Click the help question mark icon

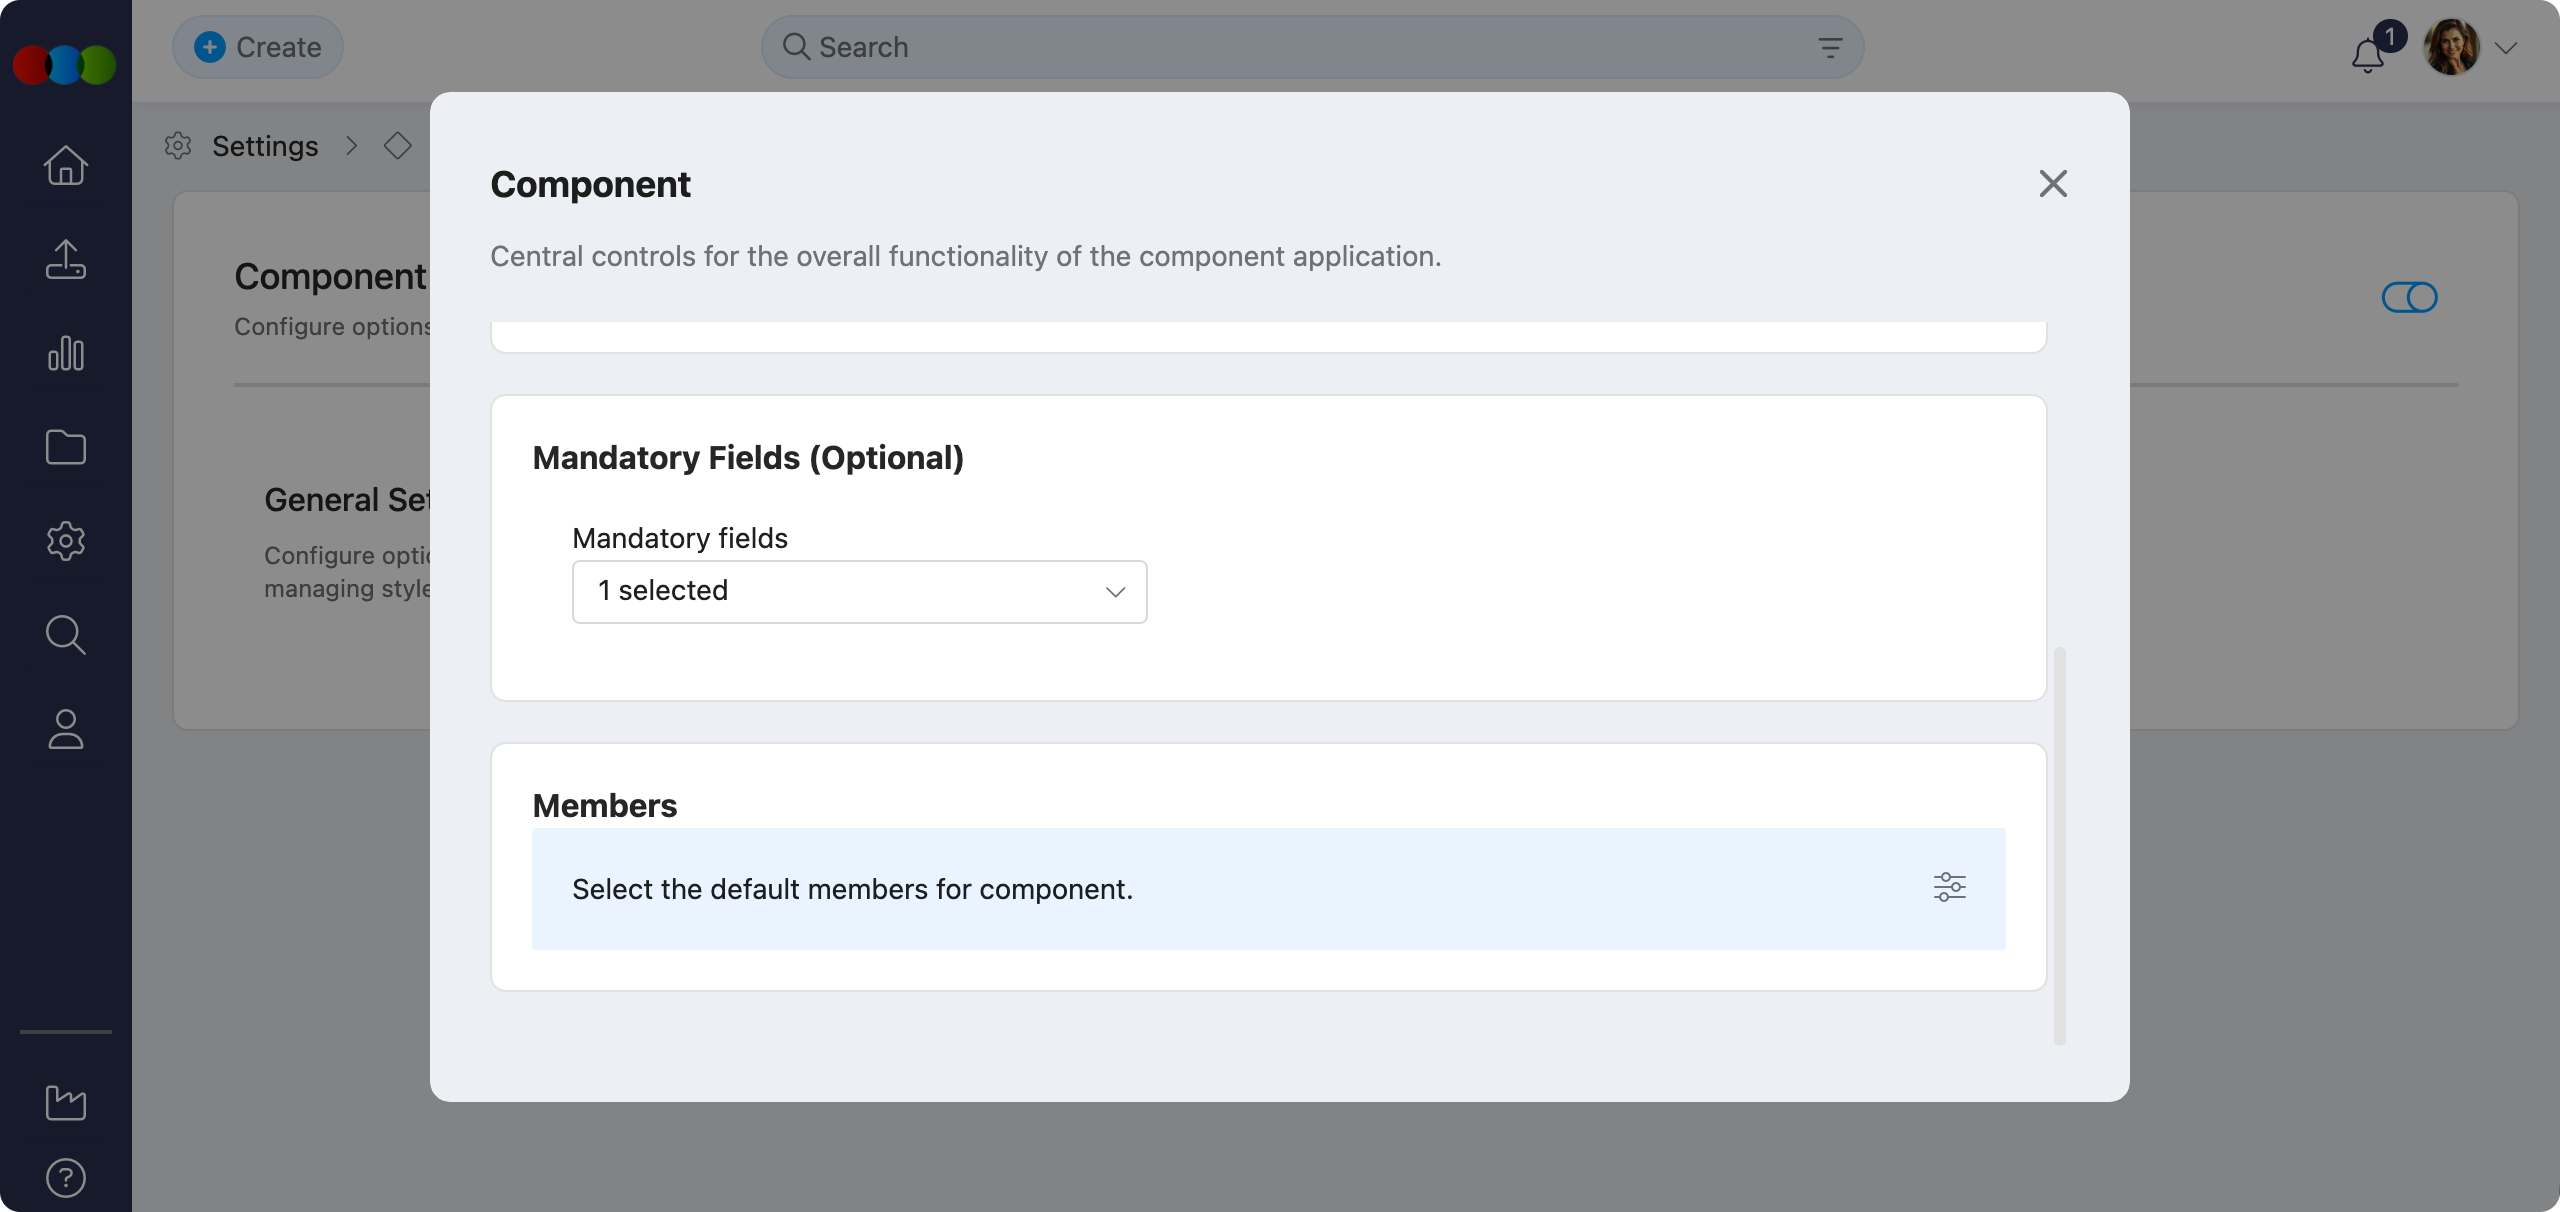pos(66,1178)
